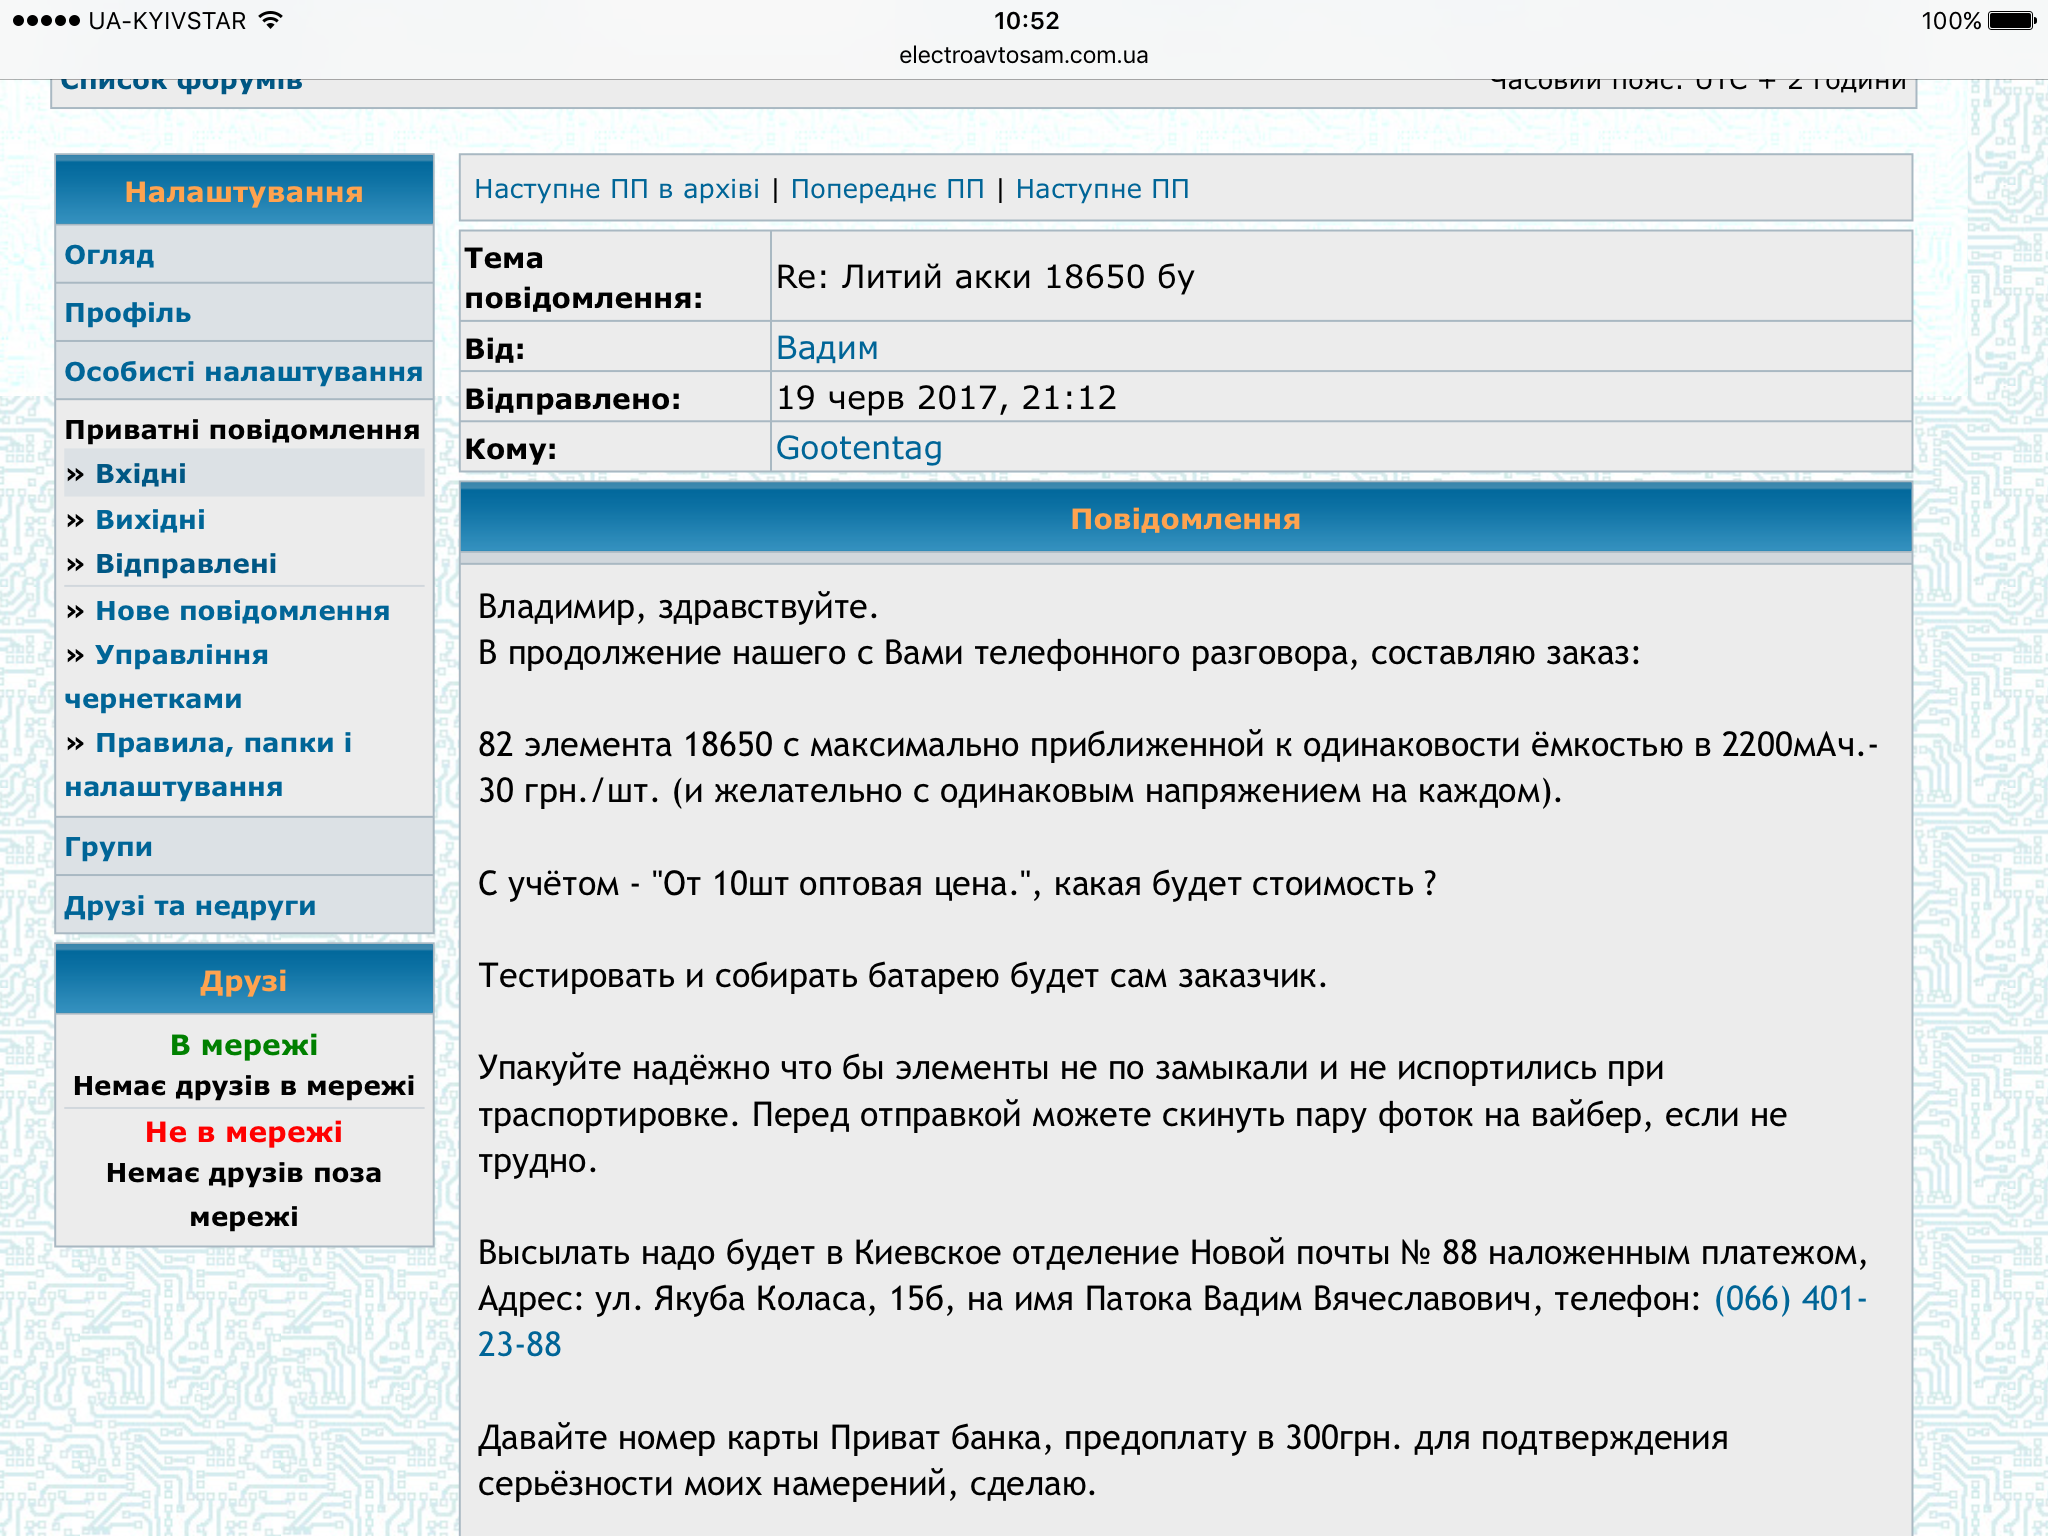Tap the electroavtosam.com.ua address bar
This screenshot has height=1536, width=2048.
pyautogui.click(x=1023, y=55)
